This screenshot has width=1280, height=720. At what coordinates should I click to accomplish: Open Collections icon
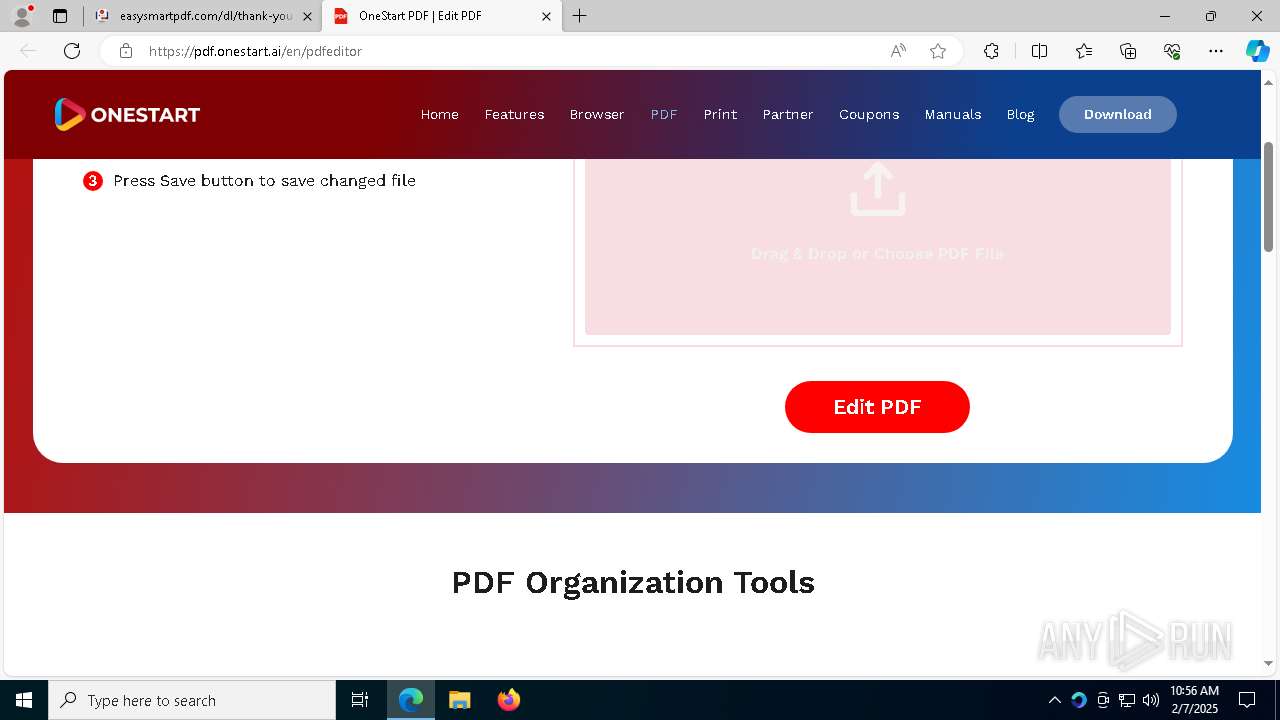pyautogui.click(x=1128, y=51)
